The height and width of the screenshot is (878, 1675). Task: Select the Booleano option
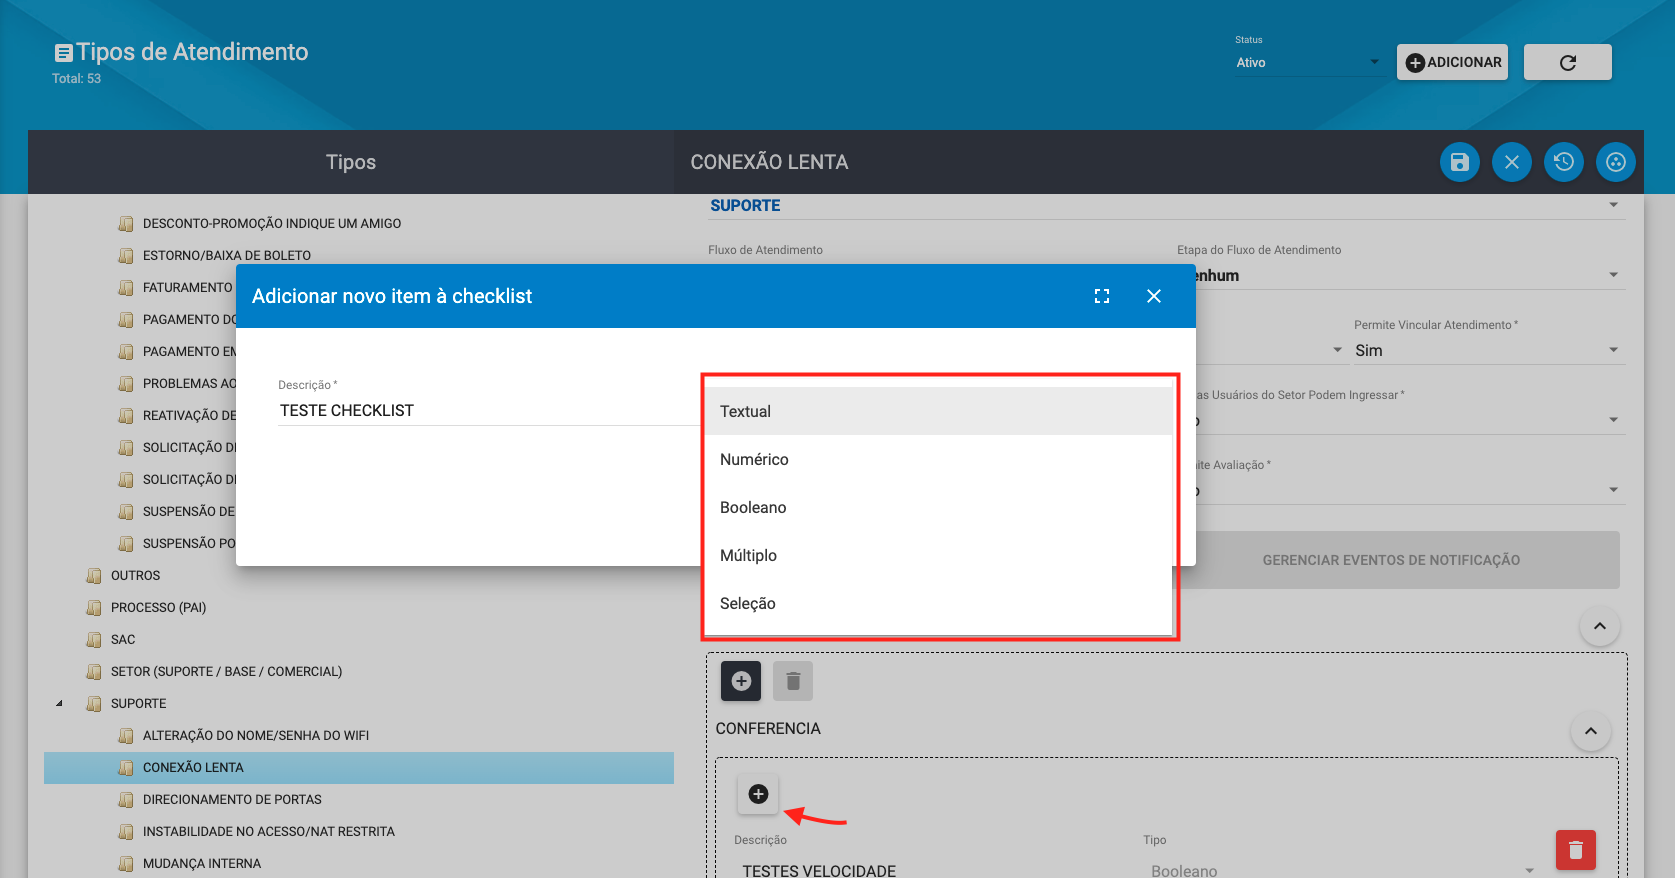click(939, 507)
